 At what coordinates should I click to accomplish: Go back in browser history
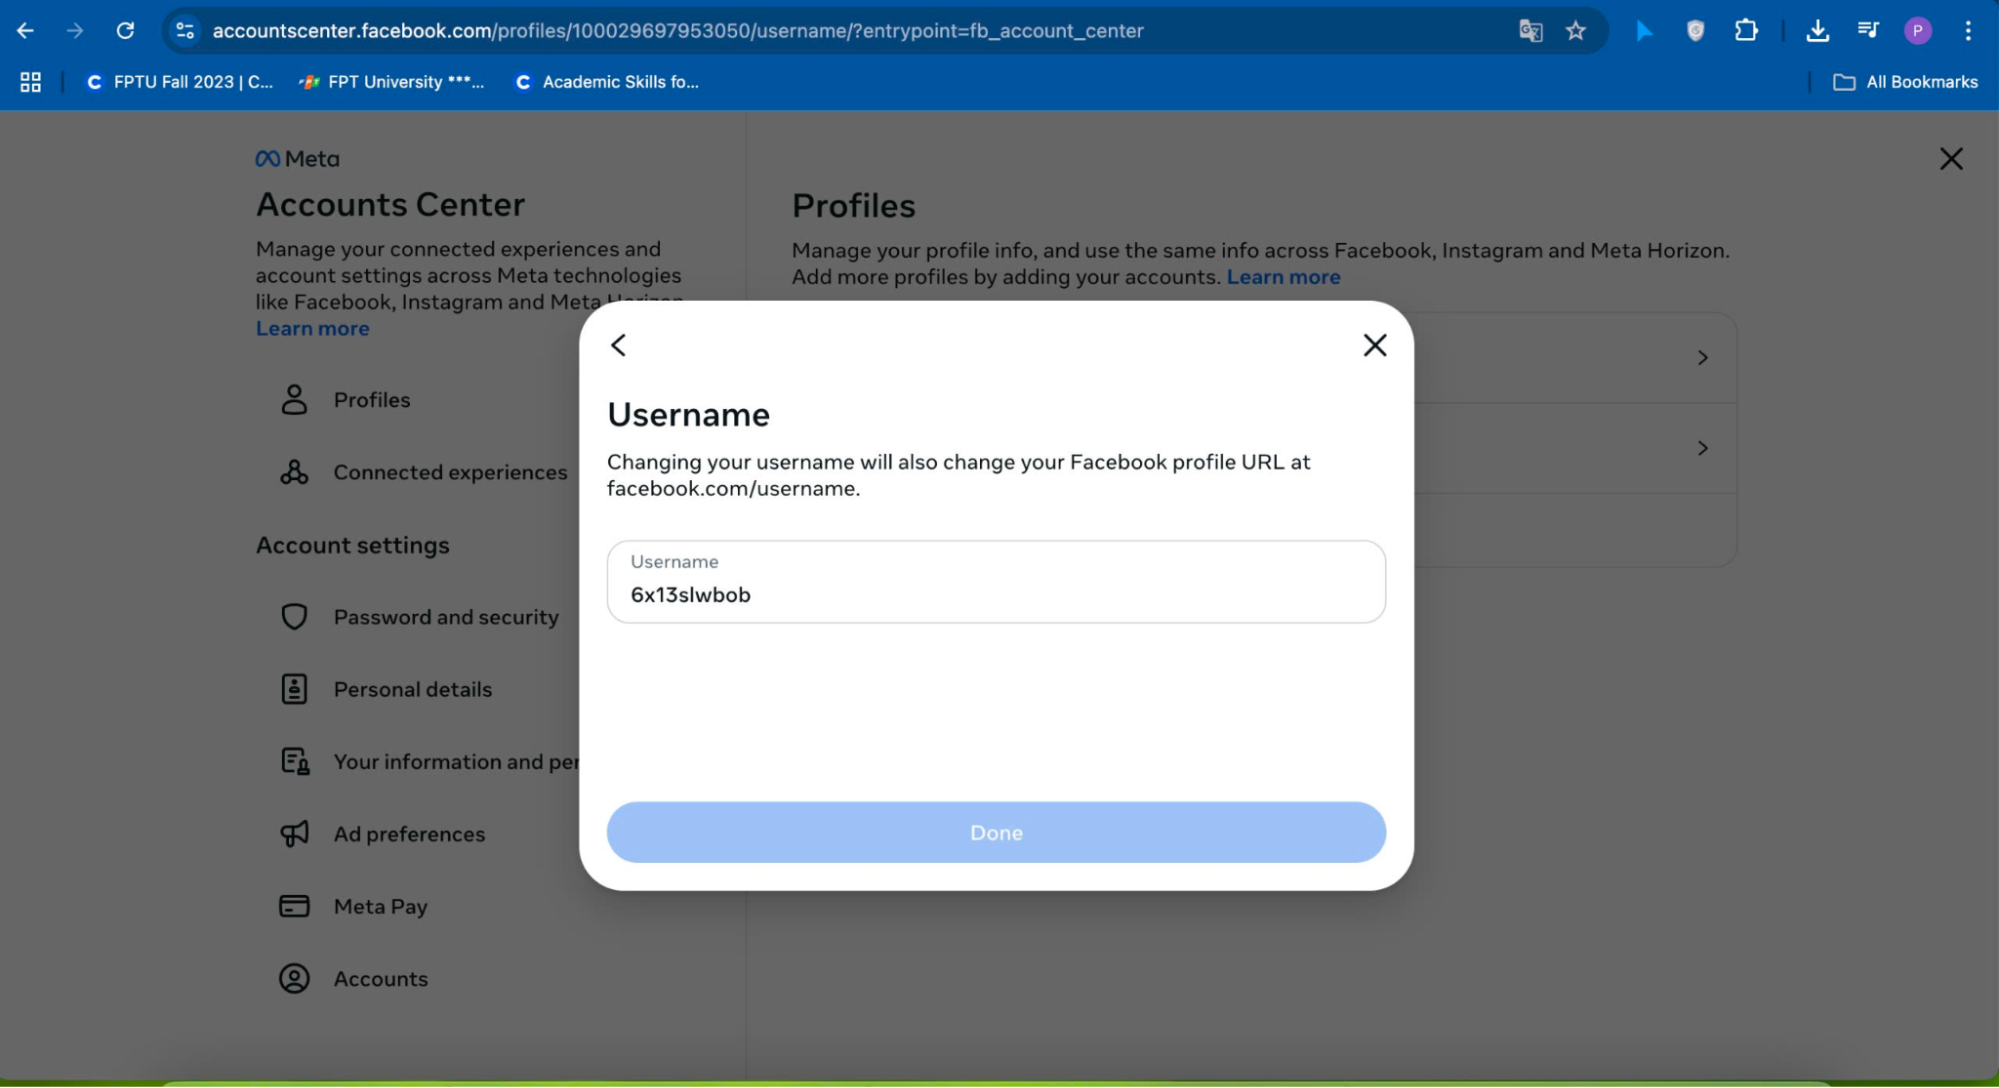point(25,30)
